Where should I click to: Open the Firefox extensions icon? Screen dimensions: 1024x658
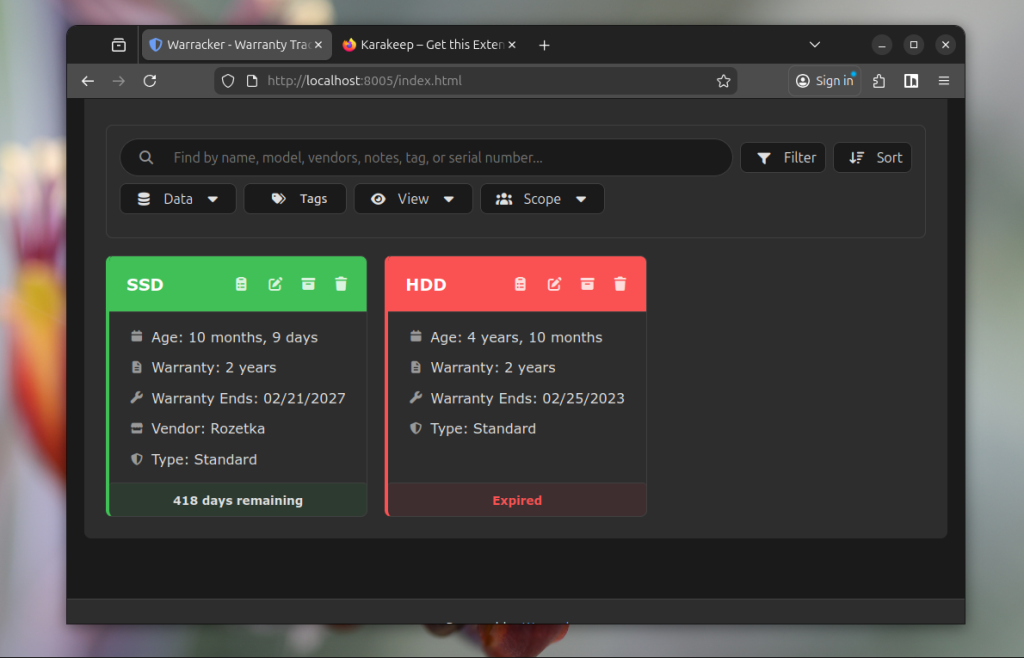coord(879,81)
